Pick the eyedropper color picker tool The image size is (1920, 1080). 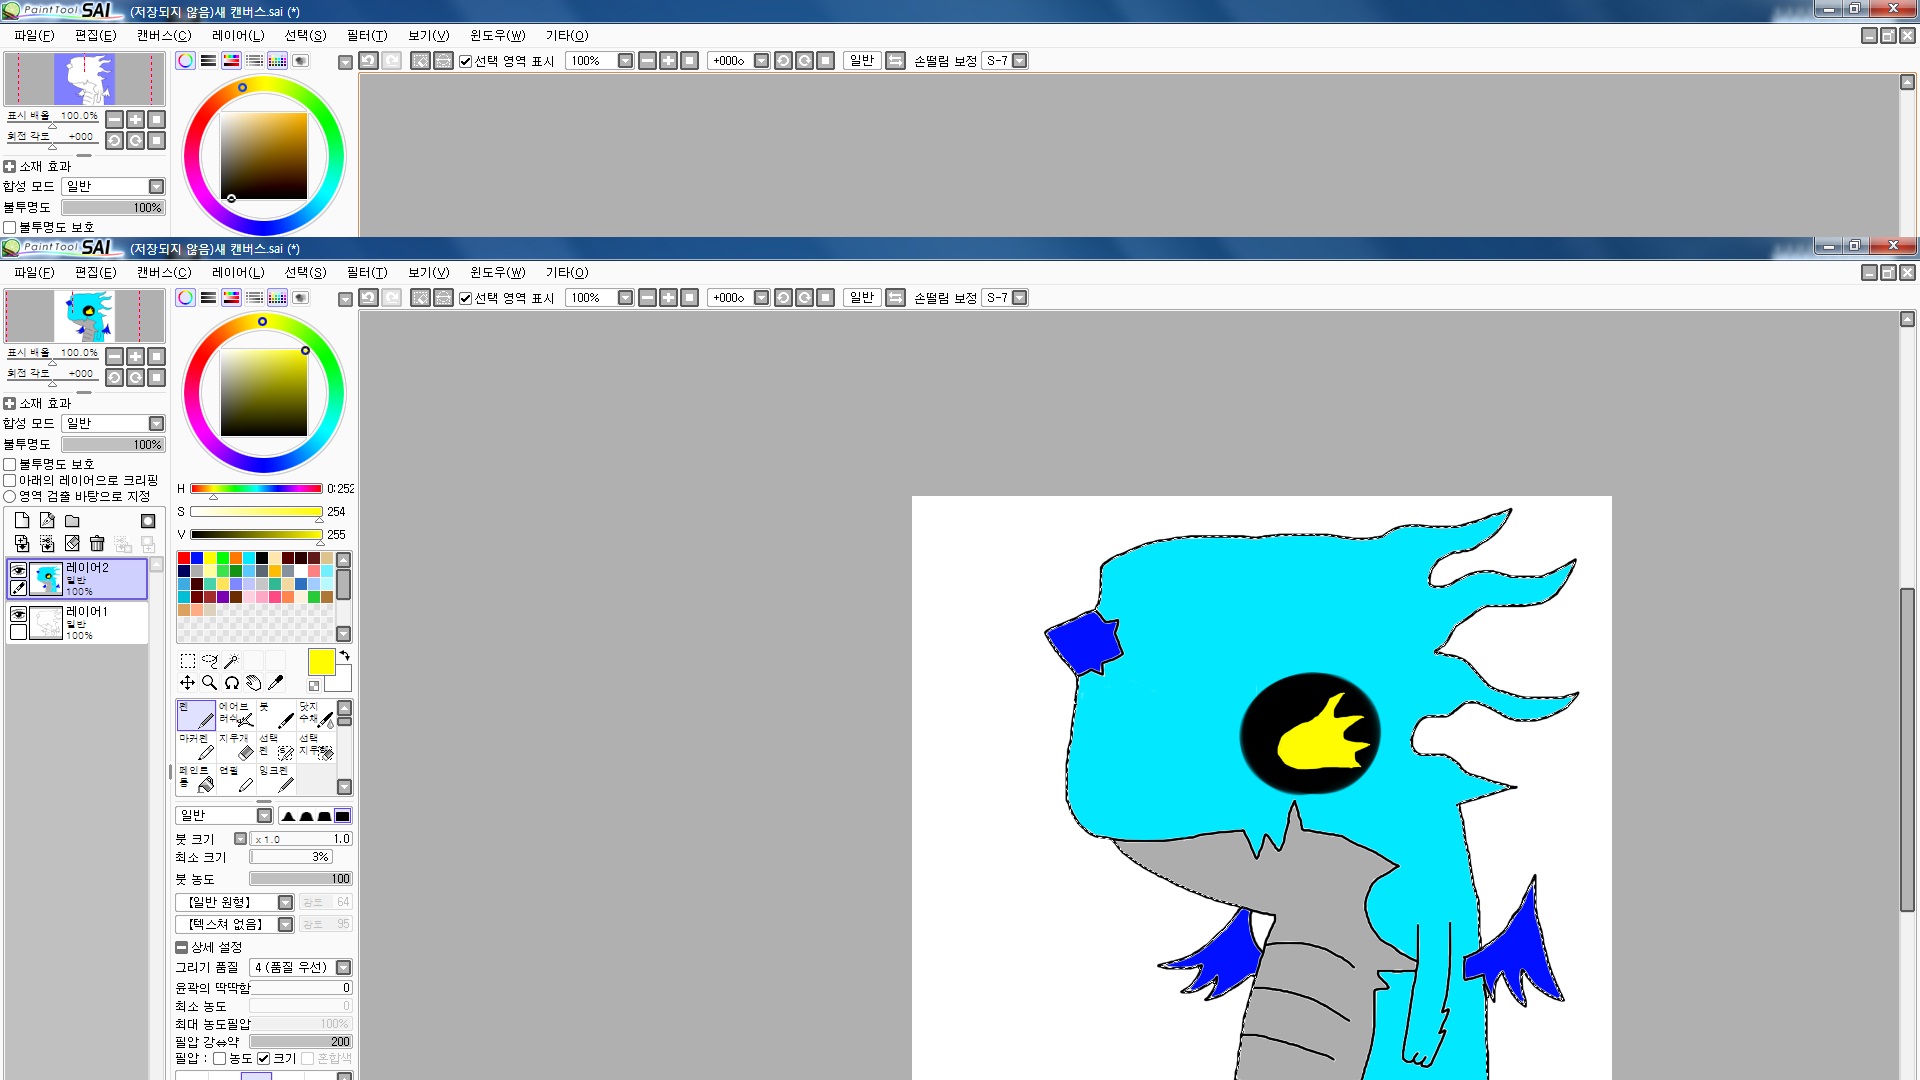276,683
